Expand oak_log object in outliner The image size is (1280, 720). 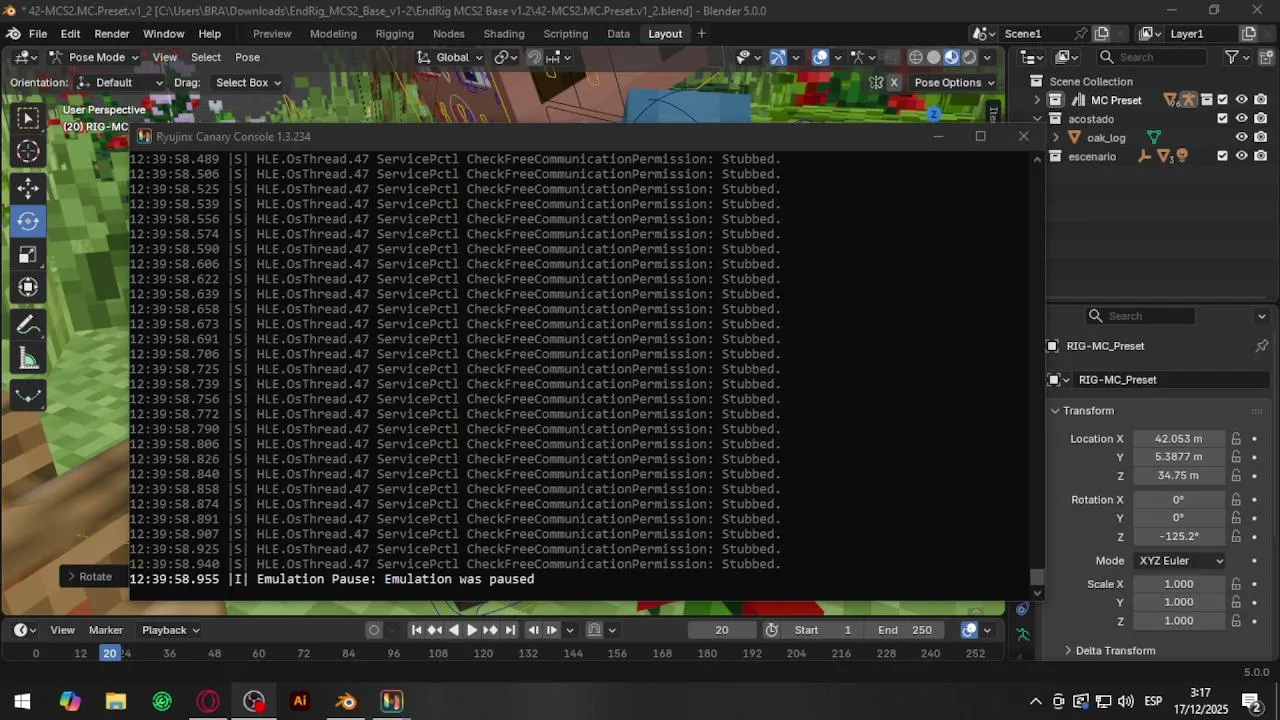[1056, 138]
